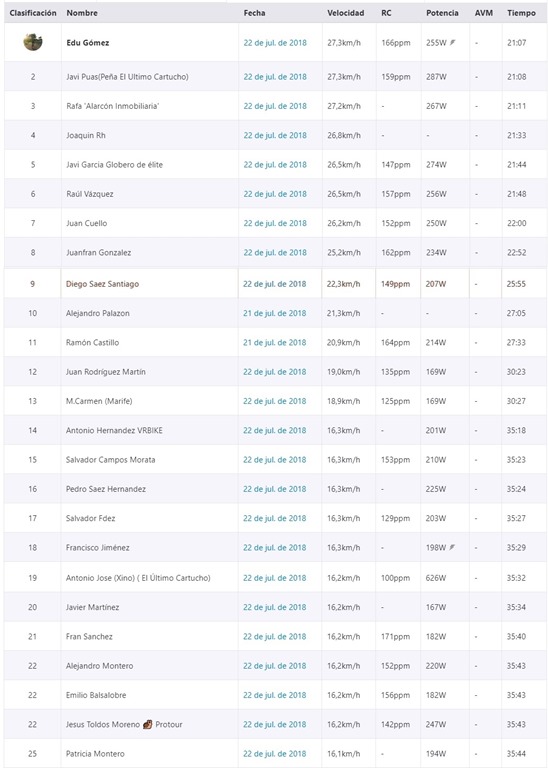The width and height of the screenshot is (548, 768).
Task: Click the emoji icon in Jesus Toldos Moreno's name
Action: tap(147, 724)
